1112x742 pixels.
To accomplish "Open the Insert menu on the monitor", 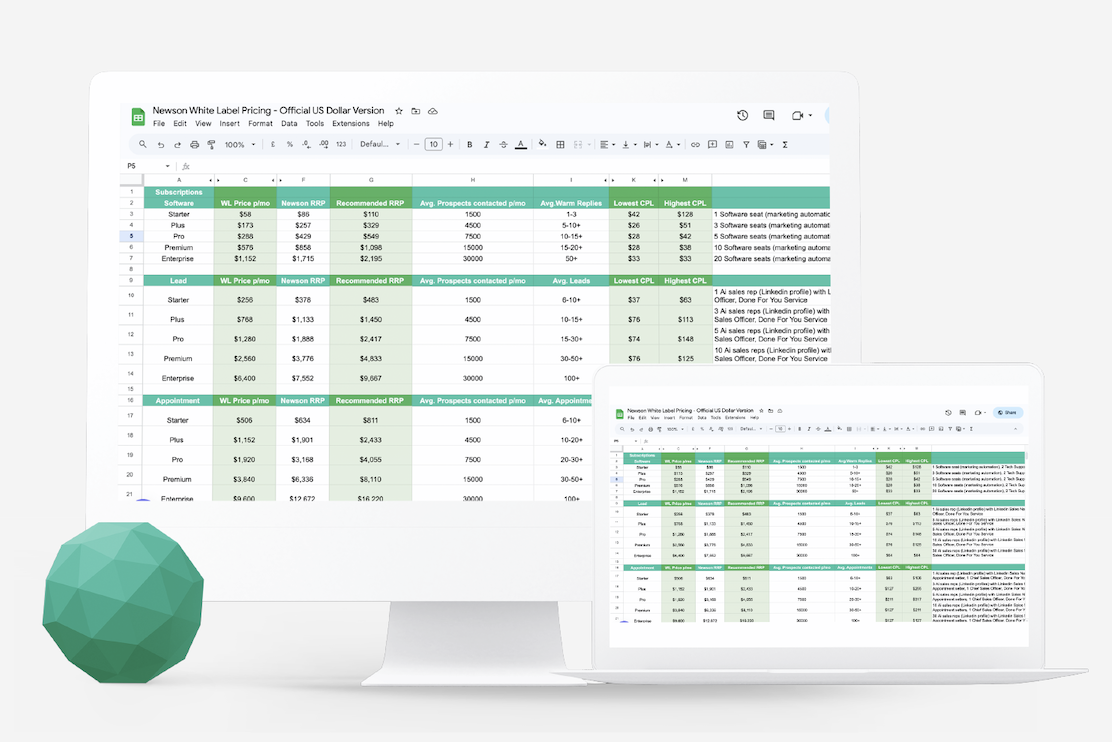I will click(x=230, y=123).
